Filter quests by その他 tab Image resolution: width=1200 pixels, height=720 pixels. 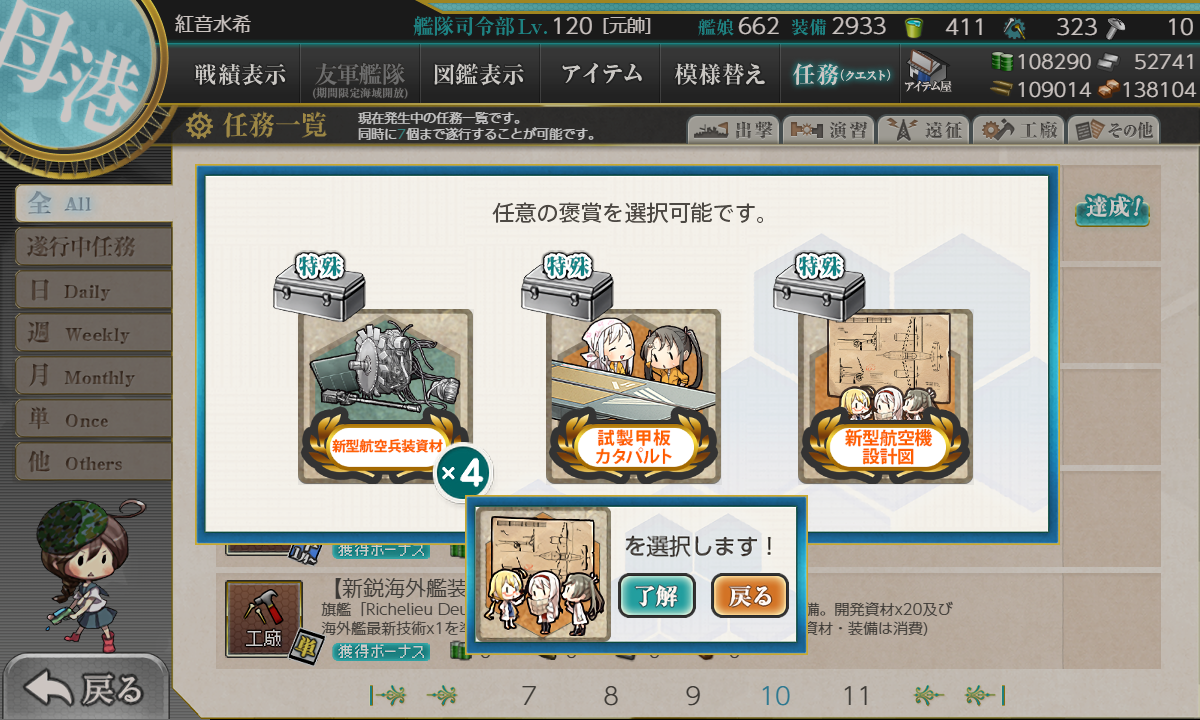pos(1114,129)
